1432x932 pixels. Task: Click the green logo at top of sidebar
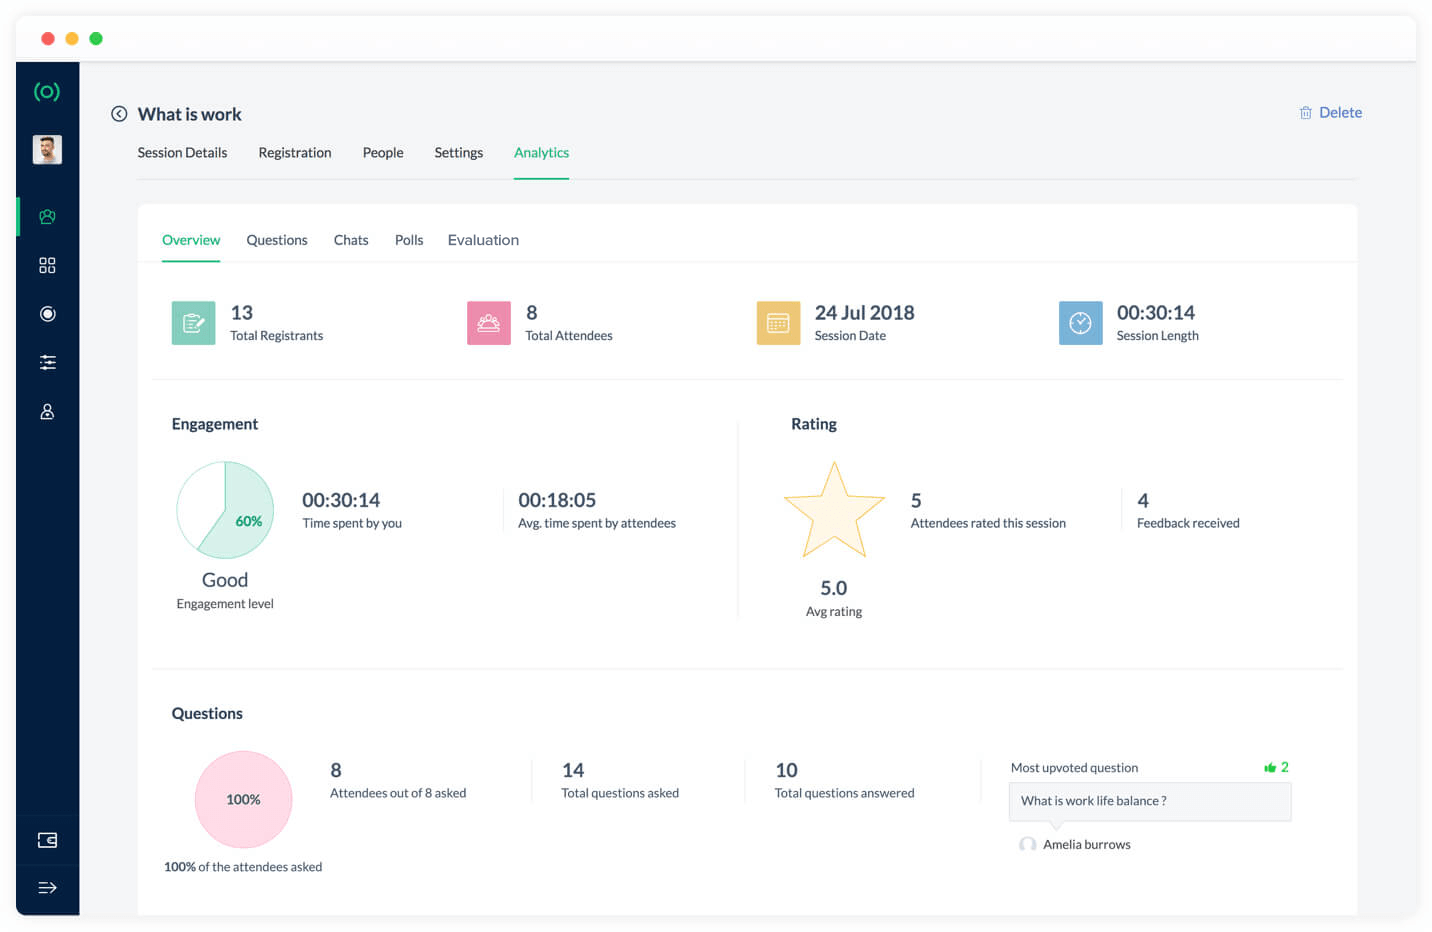[47, 92]
